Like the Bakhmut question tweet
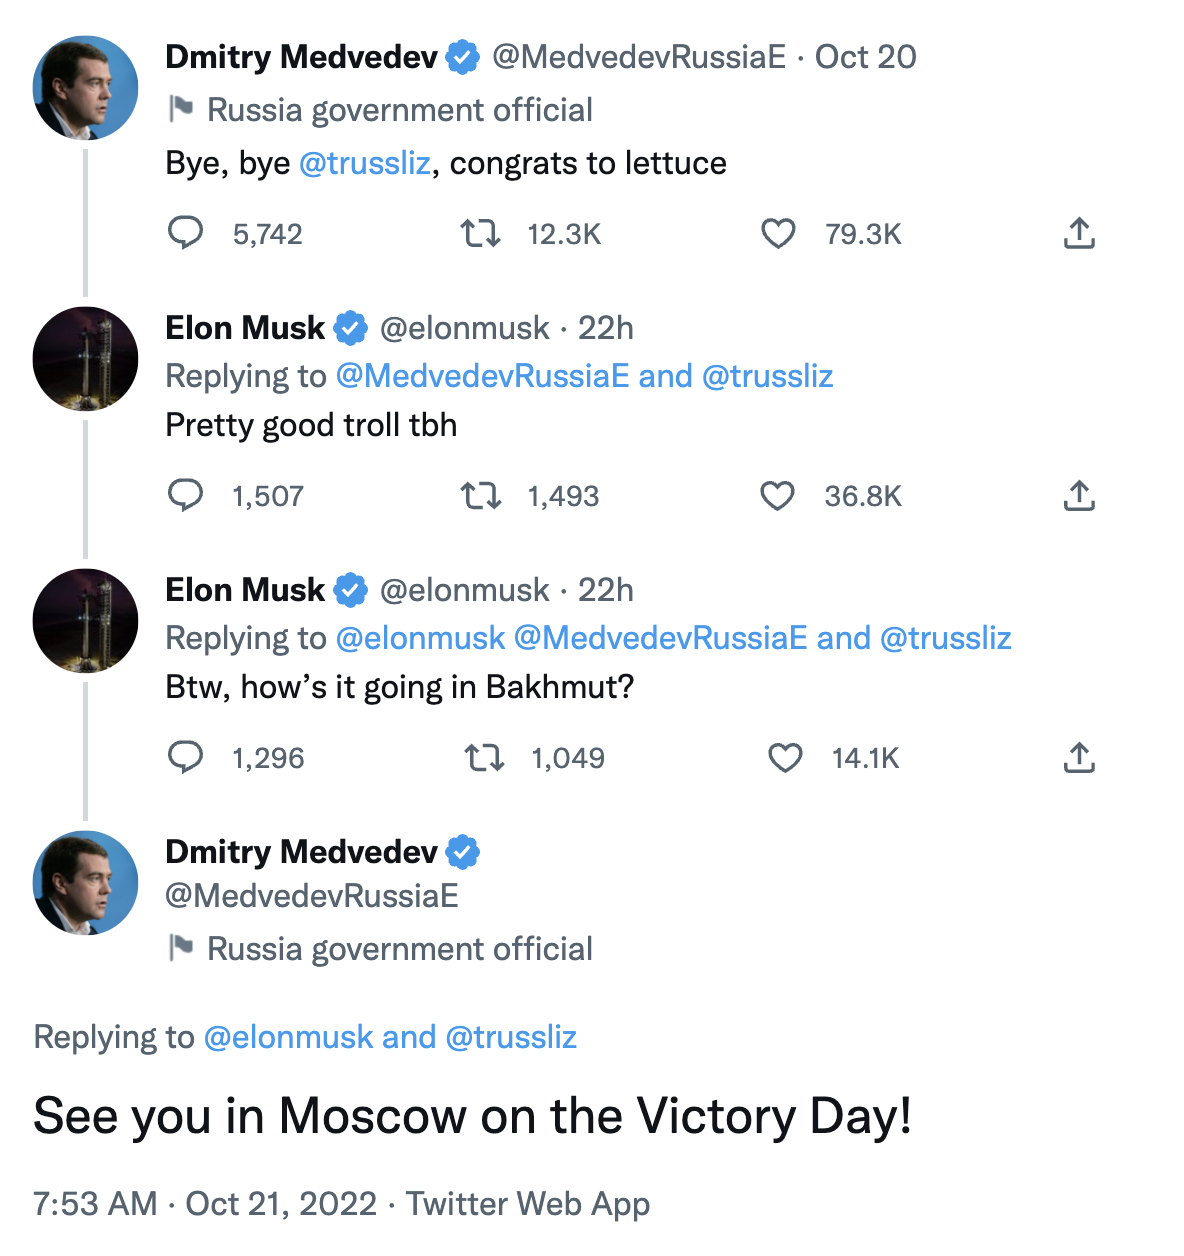Image resolution: width=1184 pixels, height=1256 pixels. coord(785,758)
